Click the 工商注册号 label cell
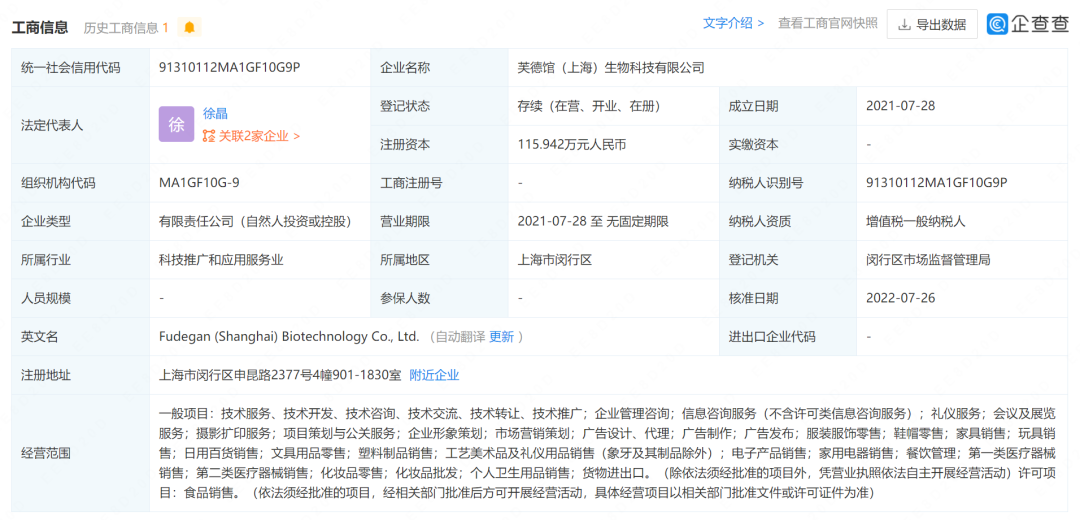The height and width of the screenshot is (520, 1080). pos(439,183)
